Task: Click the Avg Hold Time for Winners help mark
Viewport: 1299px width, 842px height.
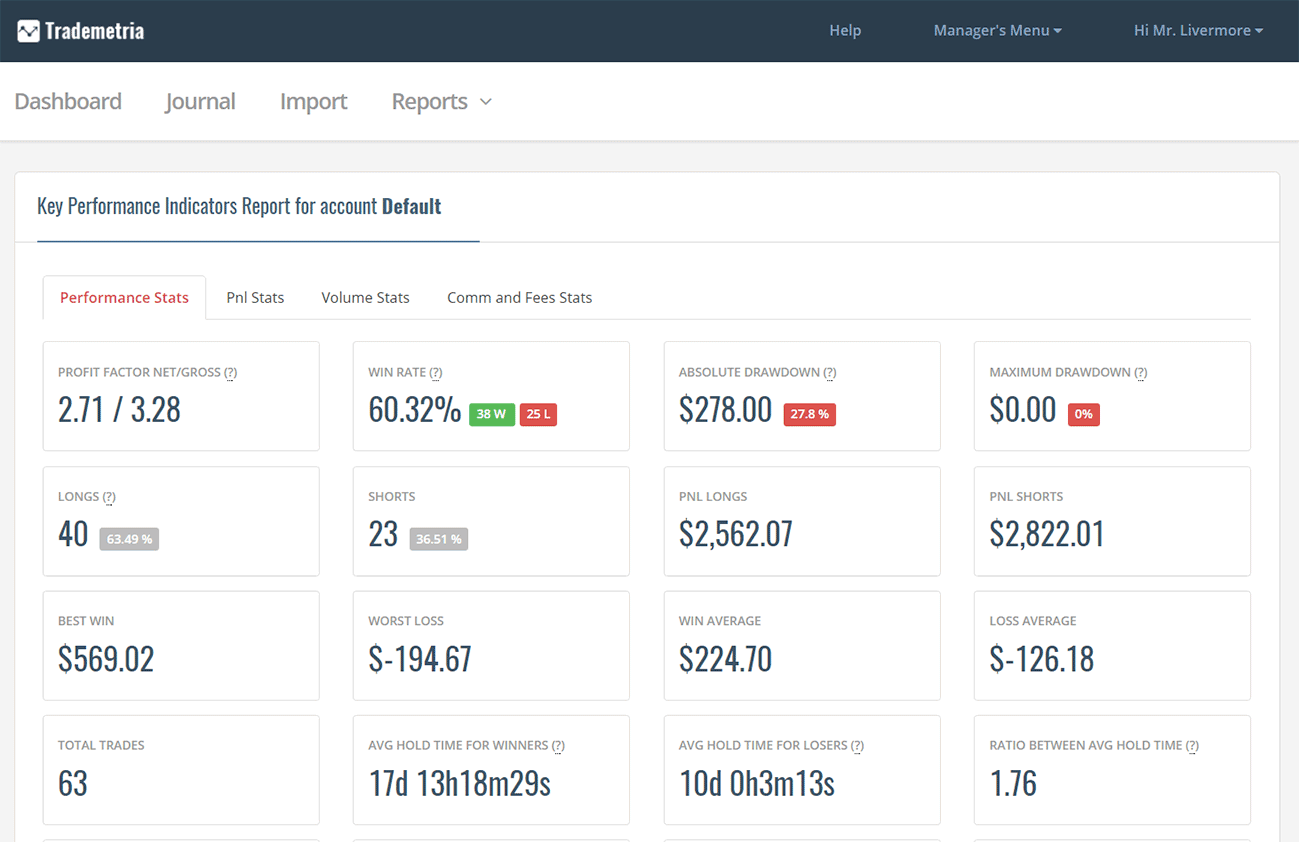Action: point(558,746)
